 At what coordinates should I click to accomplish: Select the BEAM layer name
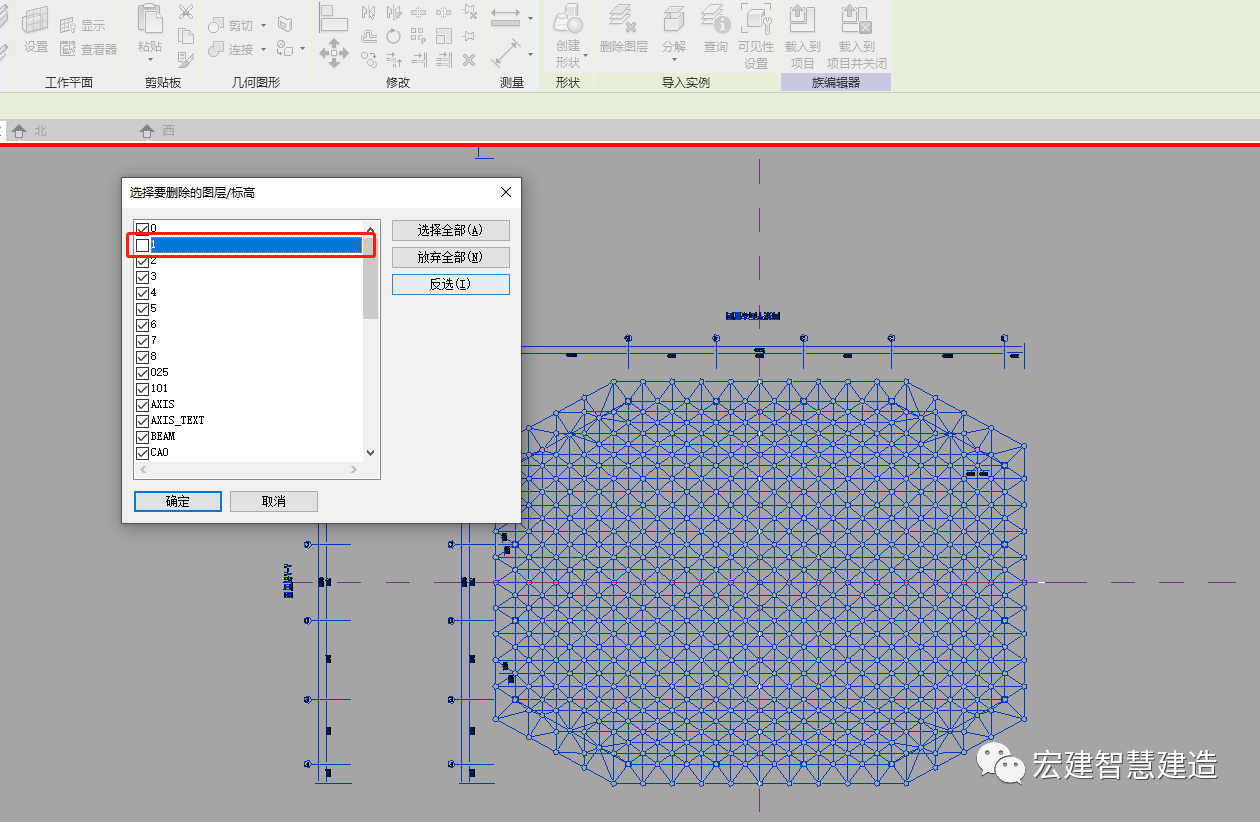coord(162,437)
